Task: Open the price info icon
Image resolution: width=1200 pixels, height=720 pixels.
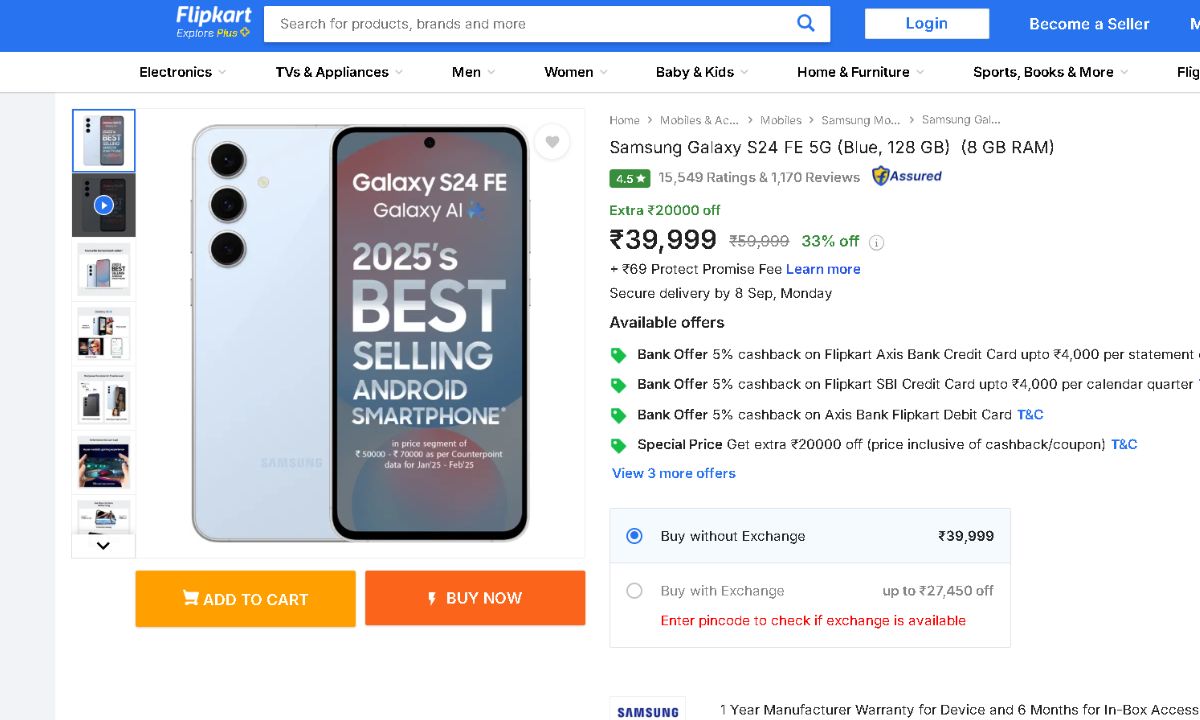Action: pyautogui.click(x=877, y=242)
